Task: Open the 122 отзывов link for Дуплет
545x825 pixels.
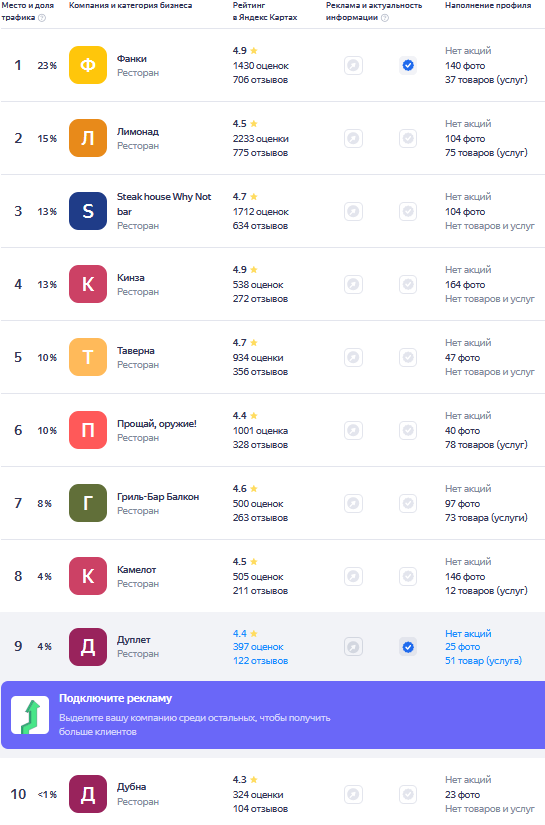Action: click(x=260, y=661)
